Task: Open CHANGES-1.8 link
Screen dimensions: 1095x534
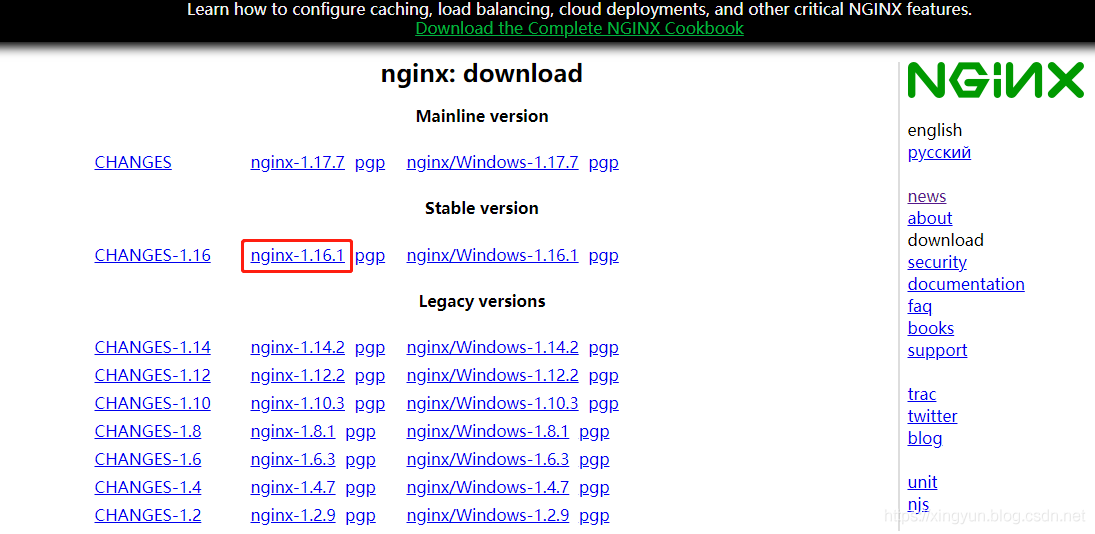Action: pos(147,431)
